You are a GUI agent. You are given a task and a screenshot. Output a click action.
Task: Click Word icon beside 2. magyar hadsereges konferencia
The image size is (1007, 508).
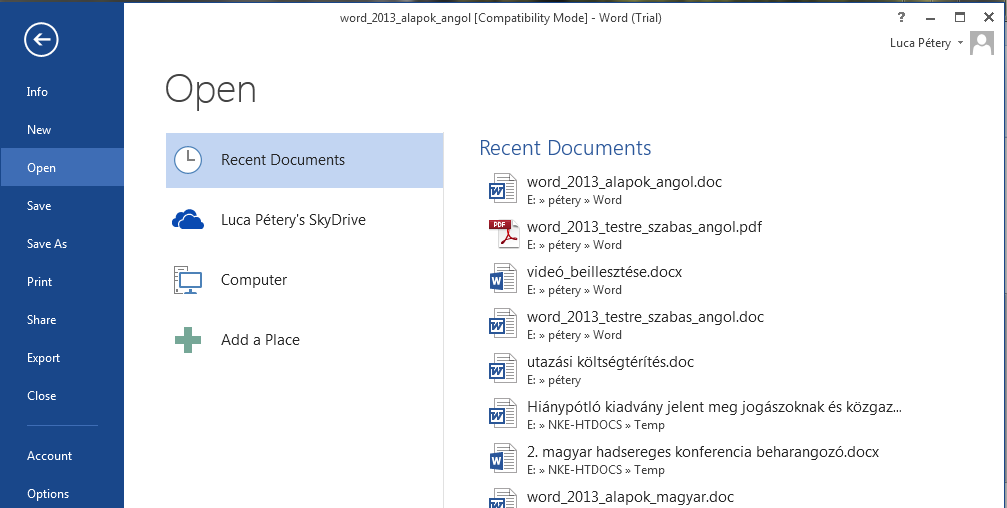pos(502,459)
